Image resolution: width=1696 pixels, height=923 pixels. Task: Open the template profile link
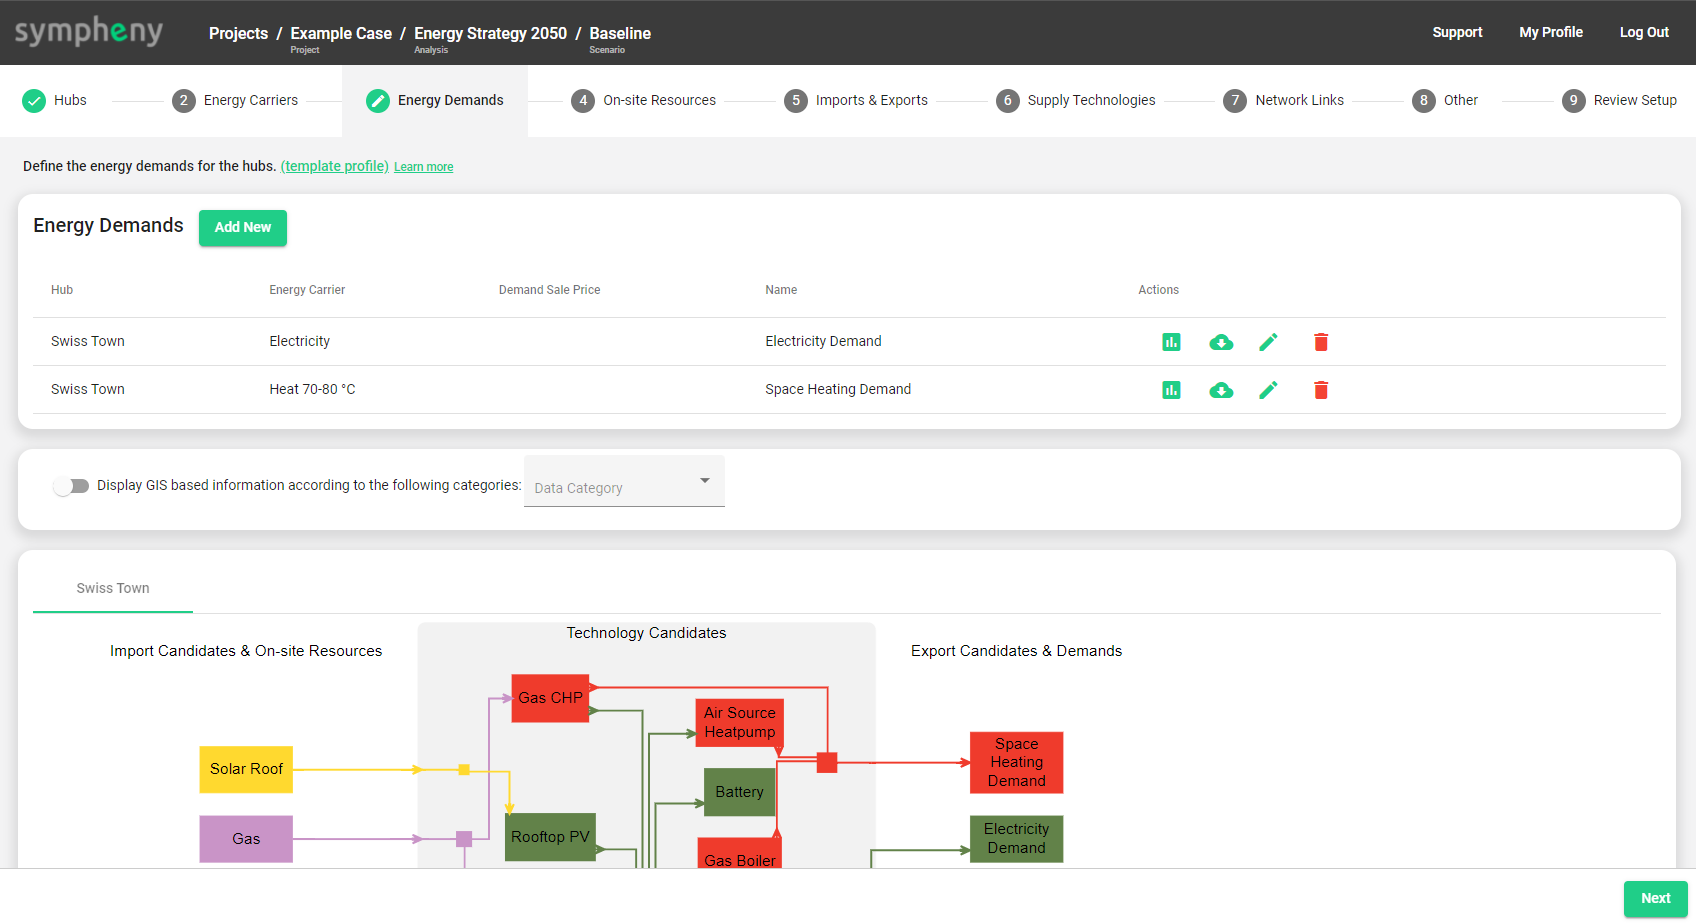pos(334,166)
